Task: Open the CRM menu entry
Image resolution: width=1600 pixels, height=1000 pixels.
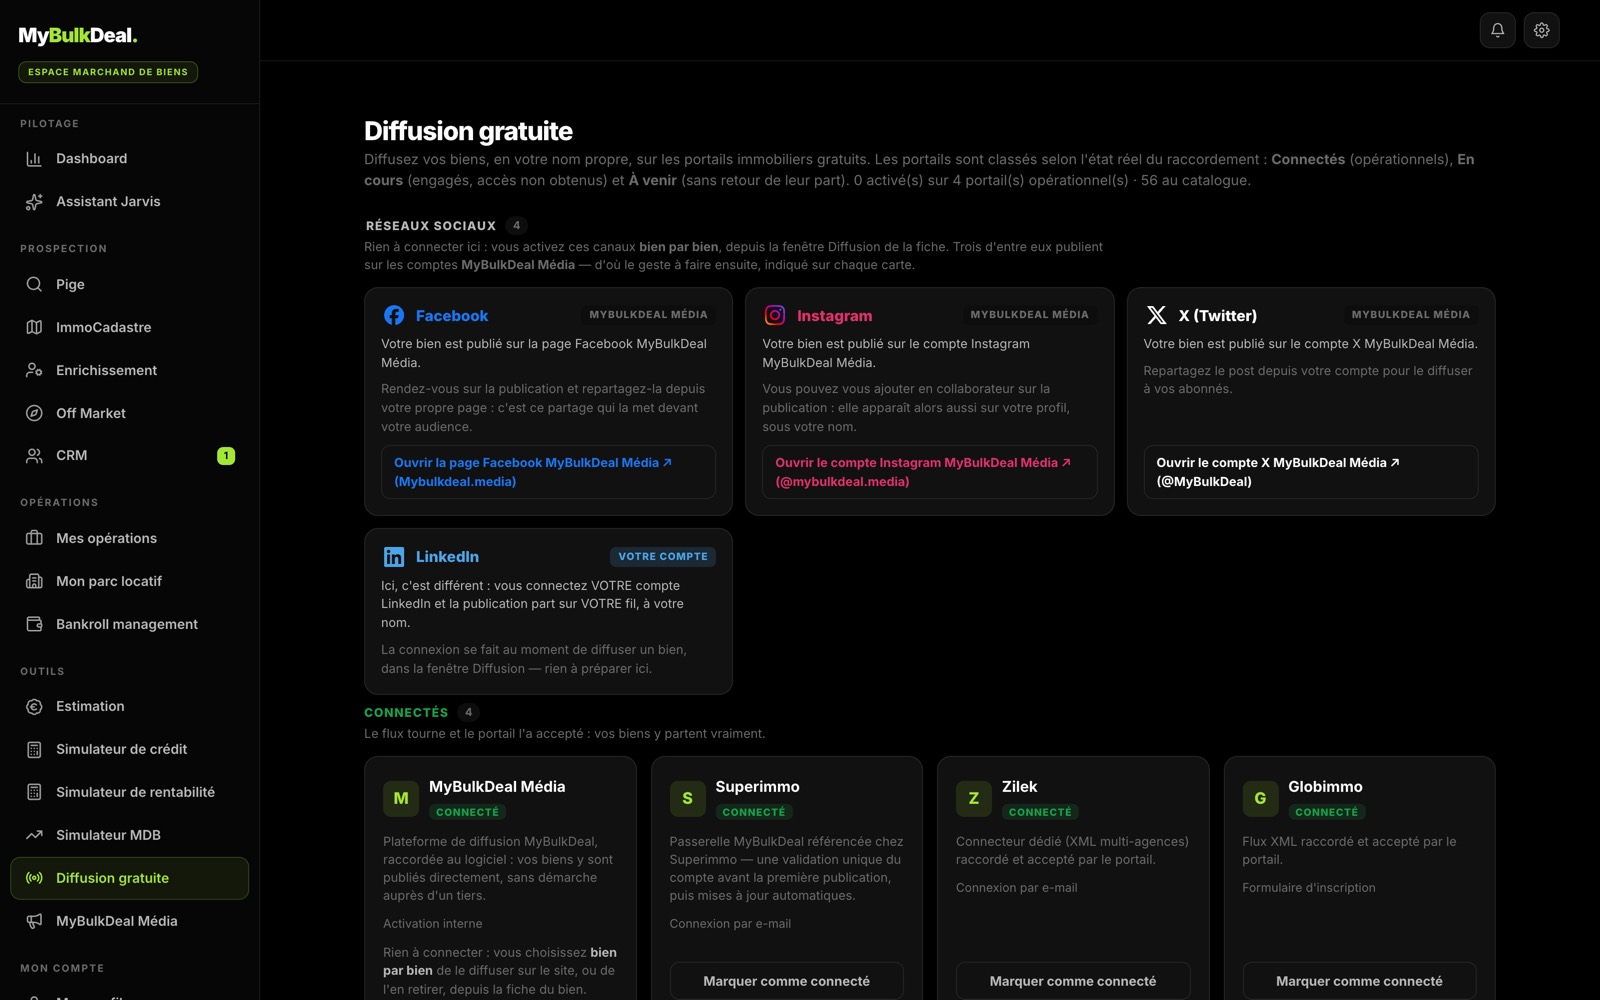Action: point(130,456)
